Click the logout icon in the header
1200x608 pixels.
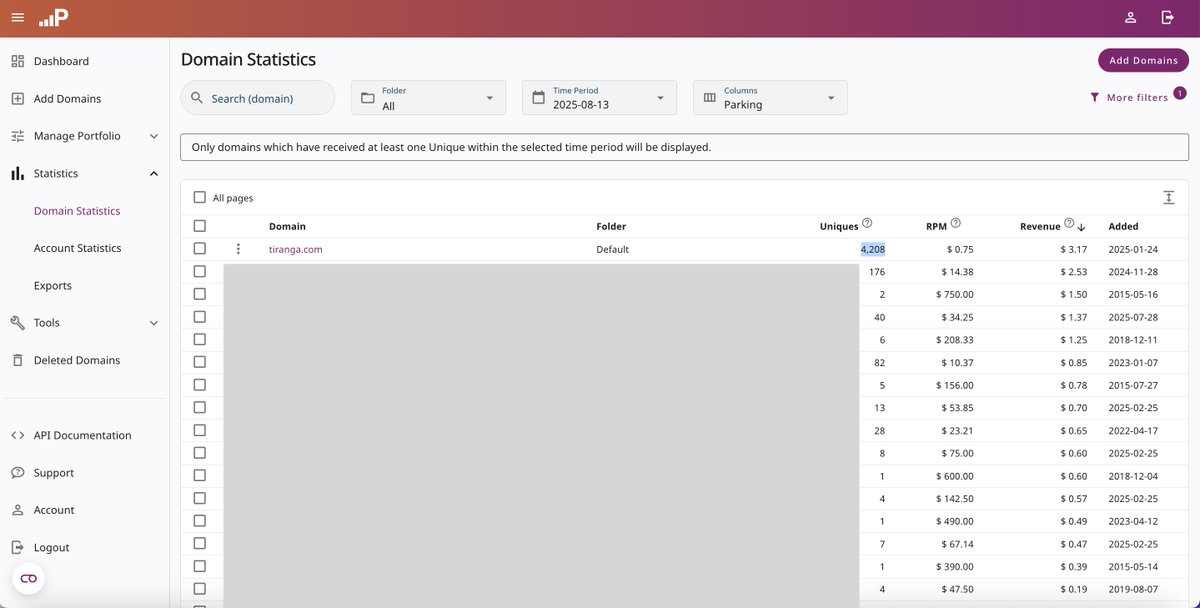[x=1167, y=17]
